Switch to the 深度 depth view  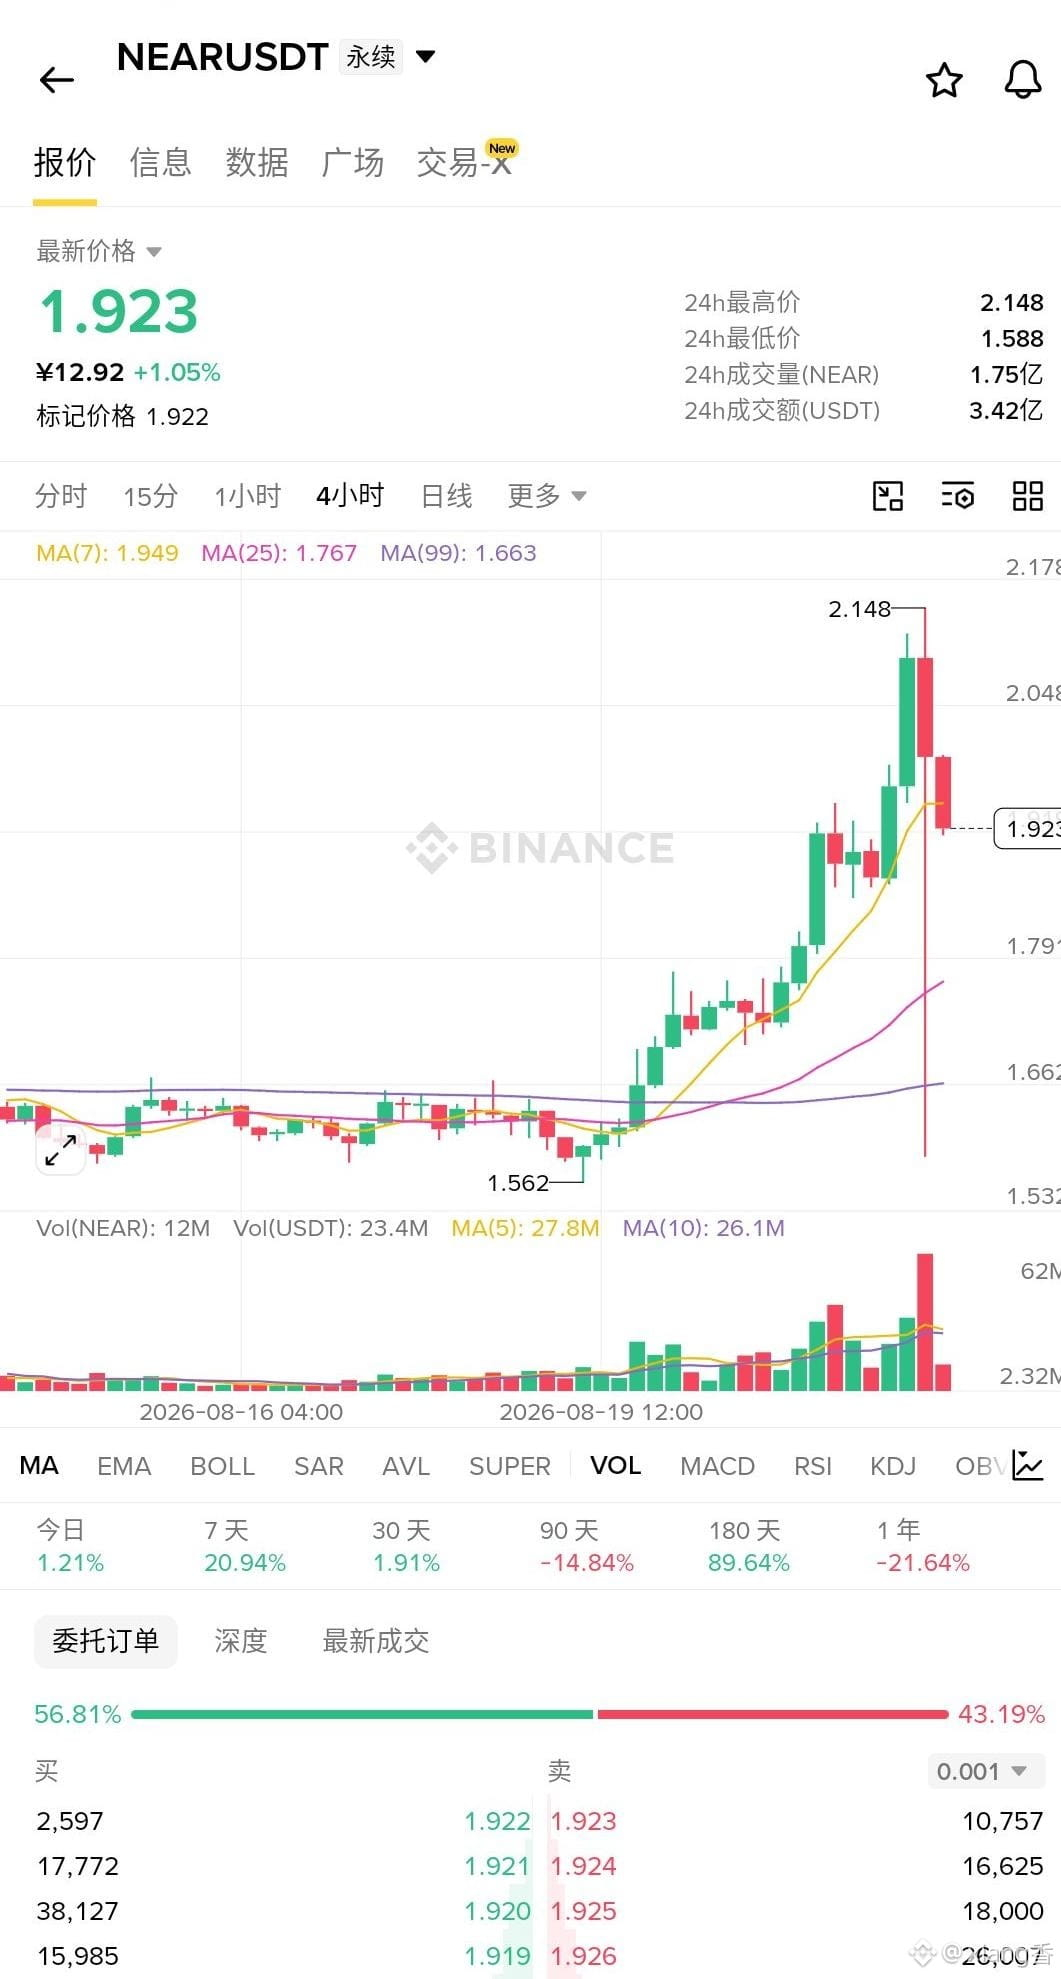pos(241,1641)
